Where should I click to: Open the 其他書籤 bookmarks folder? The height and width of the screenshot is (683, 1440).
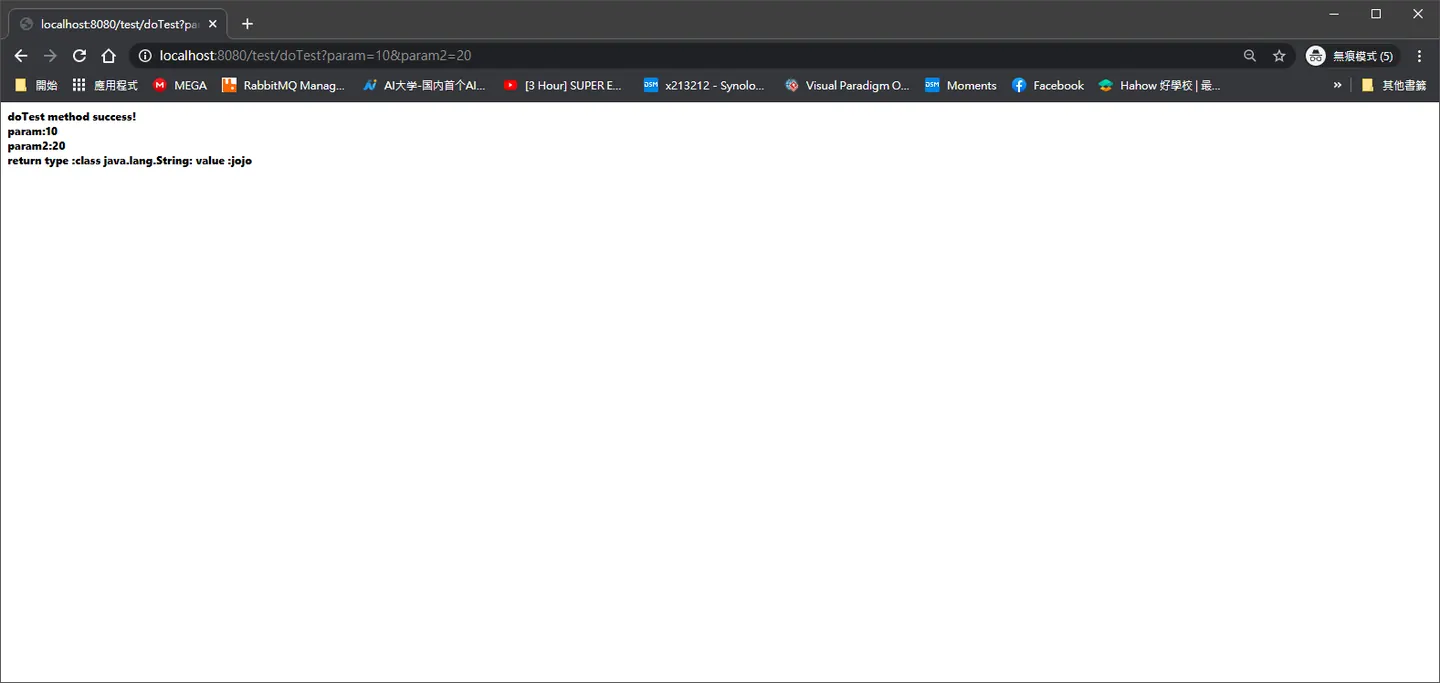(x=1394, y=85)
